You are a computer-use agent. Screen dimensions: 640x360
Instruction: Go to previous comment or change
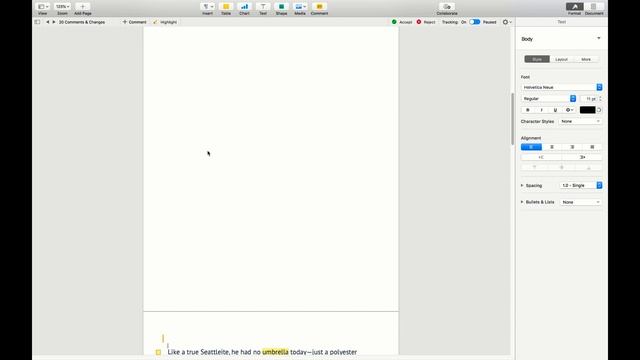tap(48, 22)
